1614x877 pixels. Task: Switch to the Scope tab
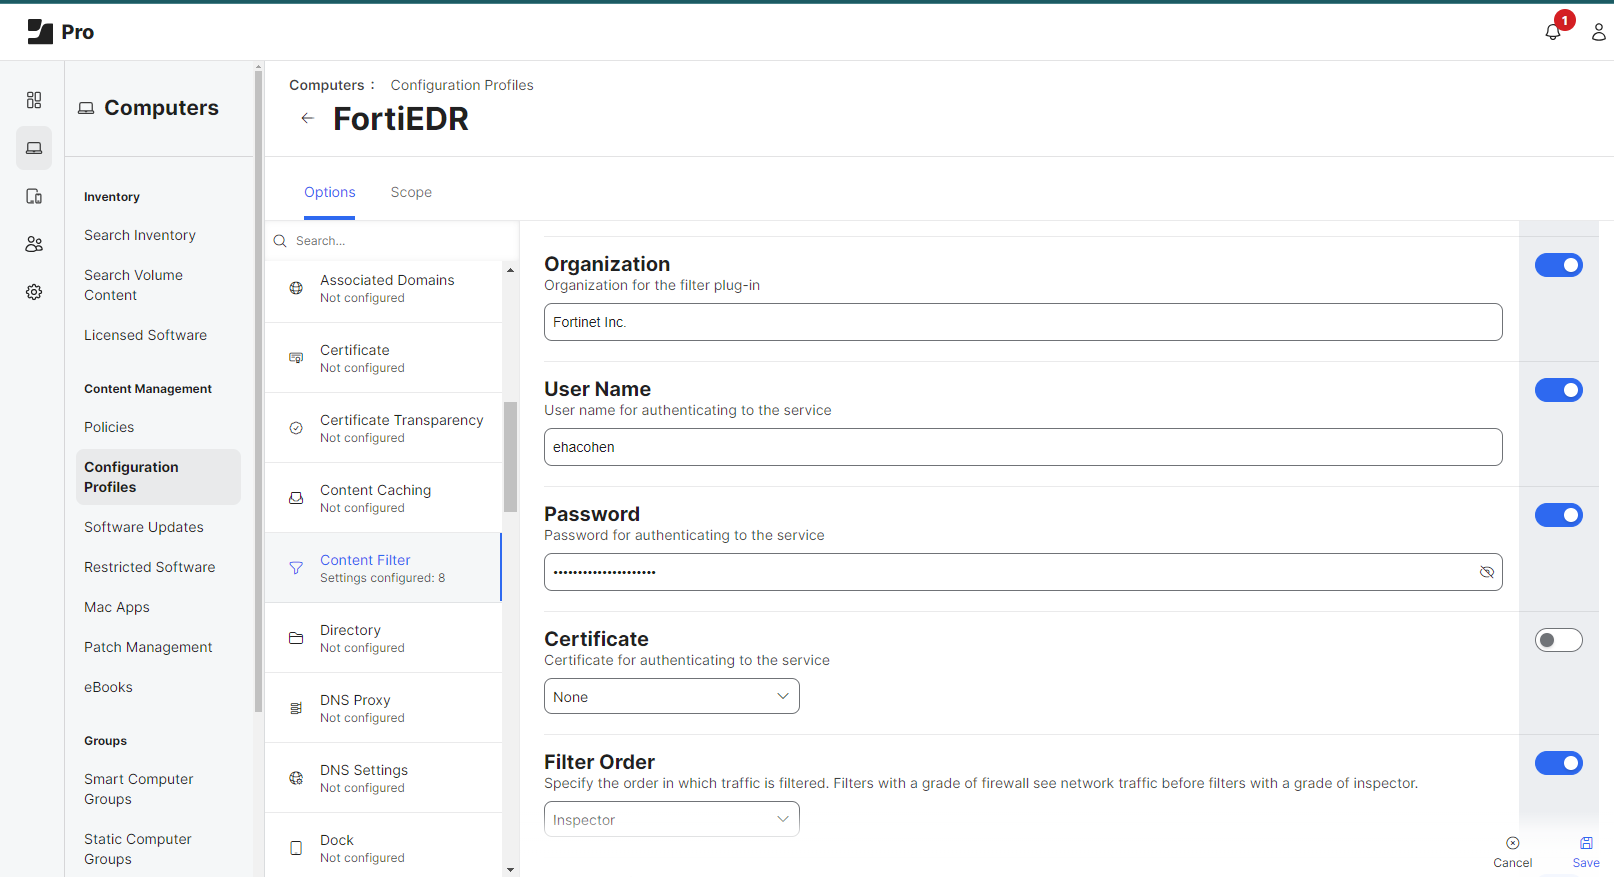tap(411, 192)
